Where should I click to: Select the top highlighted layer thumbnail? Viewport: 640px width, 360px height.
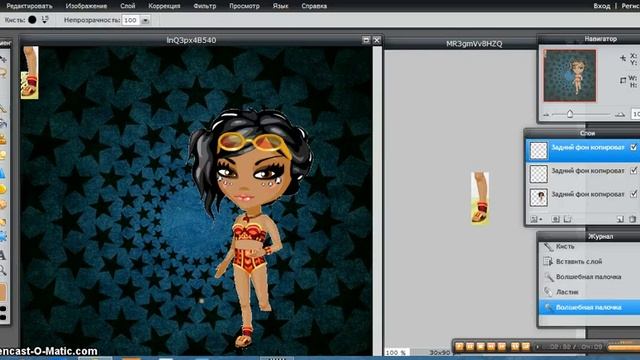click(539, 150)
